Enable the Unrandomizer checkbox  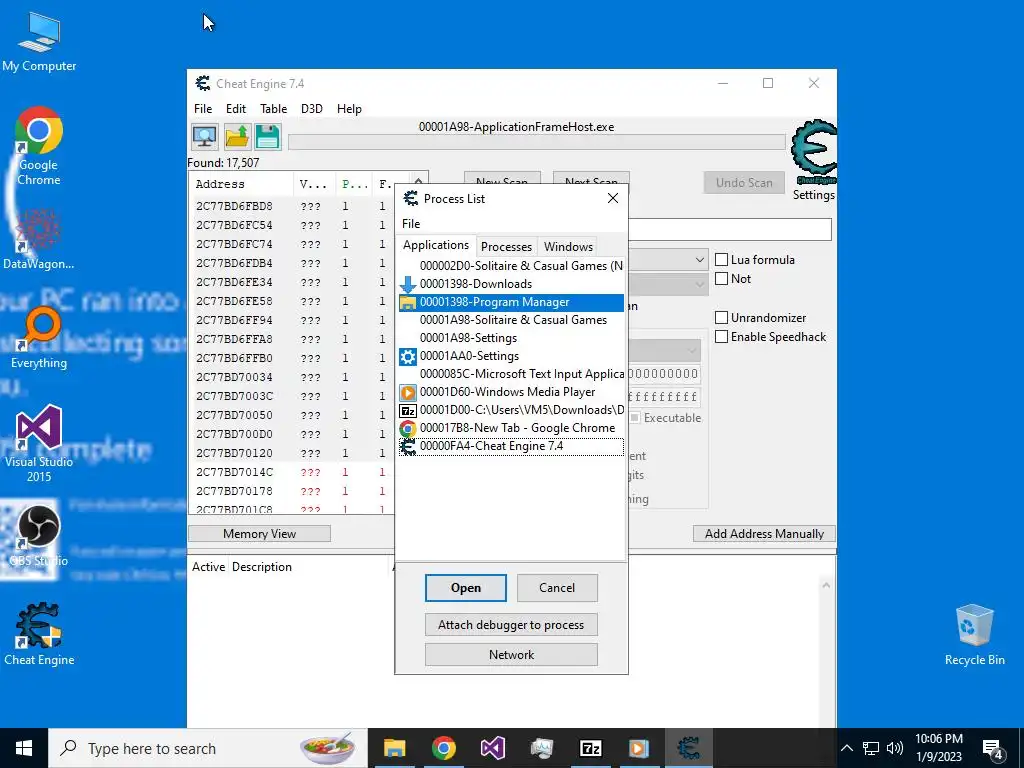pyautogui.click(x=722, y=317)
